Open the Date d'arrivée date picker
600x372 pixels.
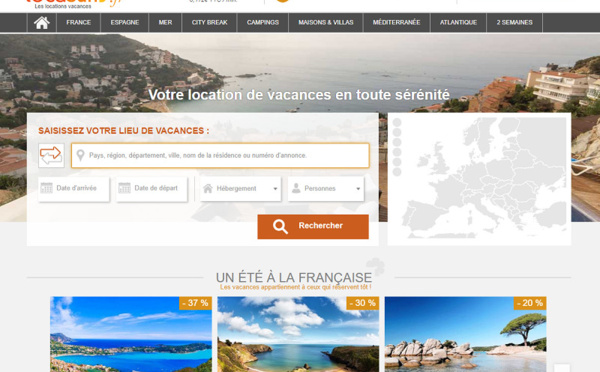74,189
